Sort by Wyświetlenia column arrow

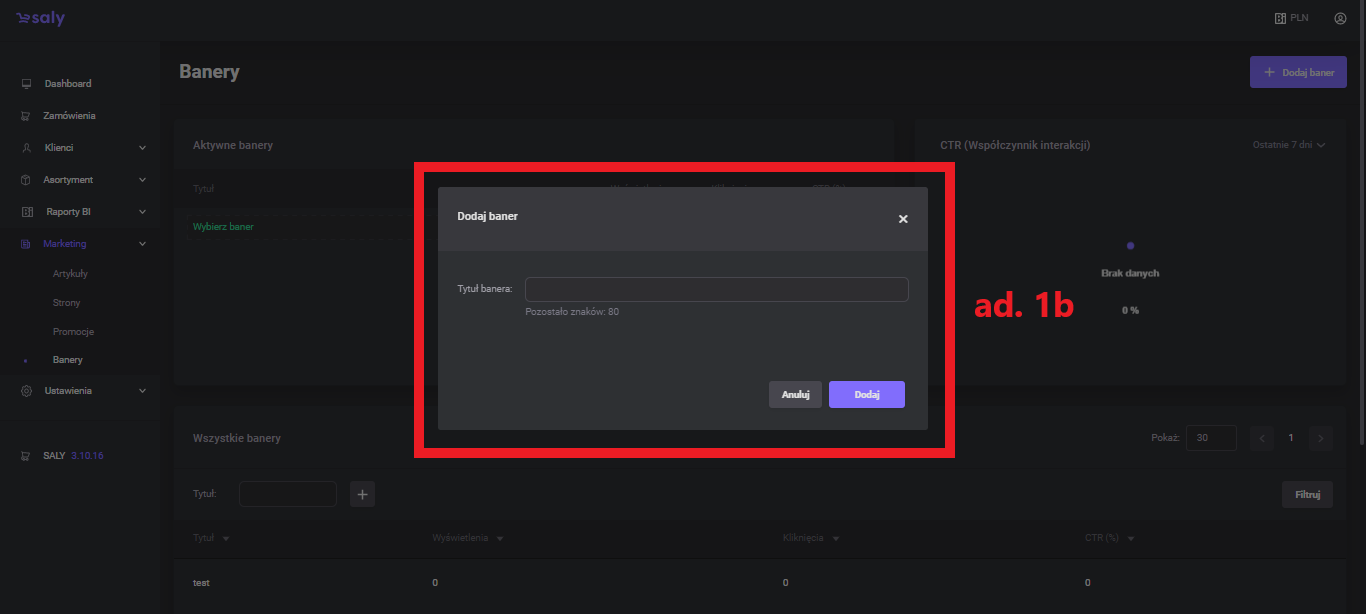499,539
